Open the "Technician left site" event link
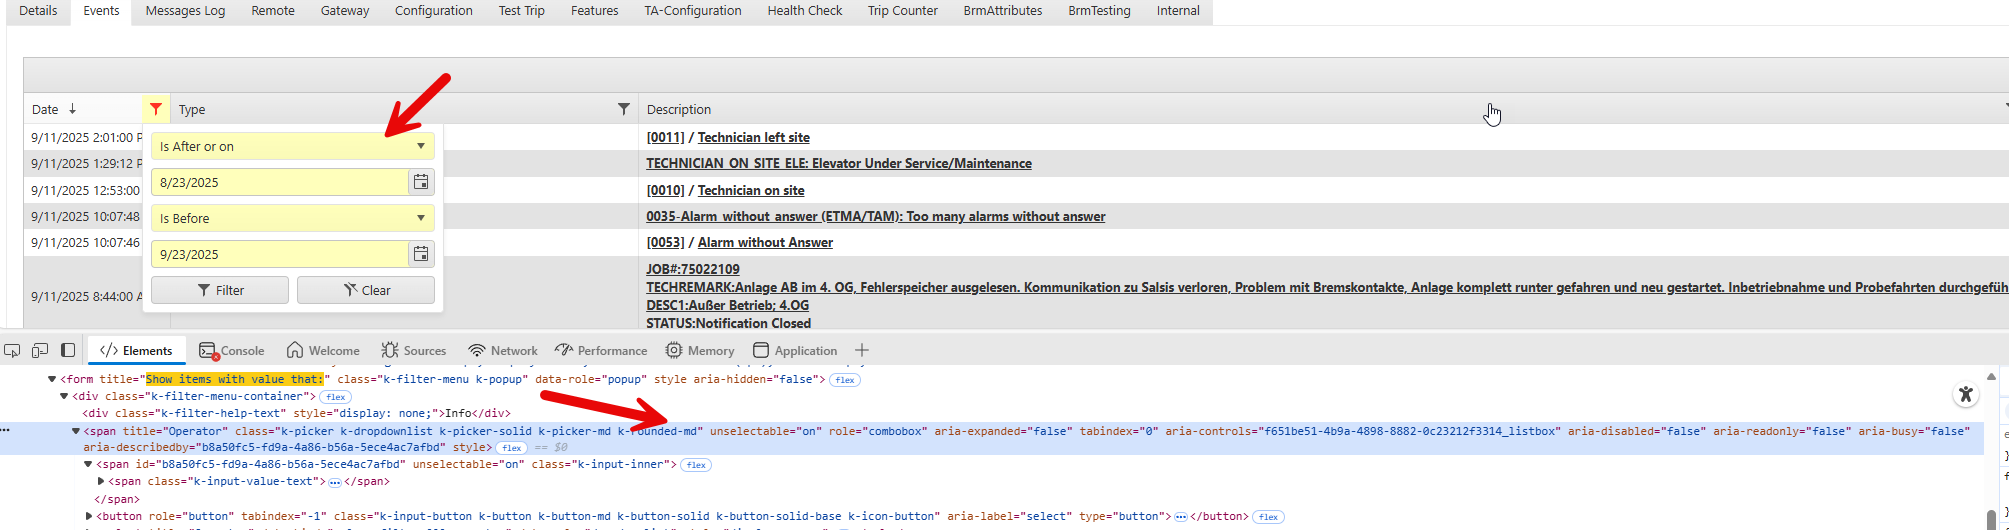2009x530 pixels. point(753,137)
